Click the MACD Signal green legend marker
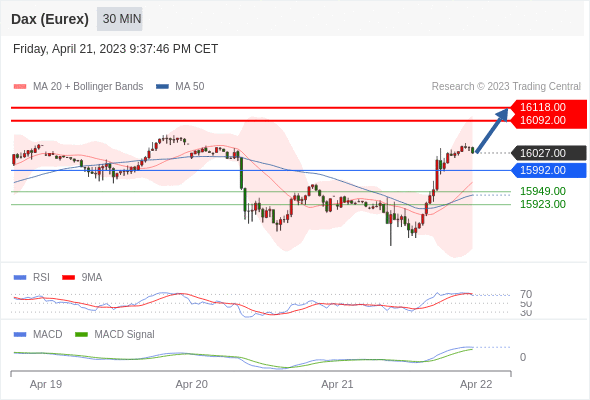The image size is (590, 400). [x=81, y=335]
